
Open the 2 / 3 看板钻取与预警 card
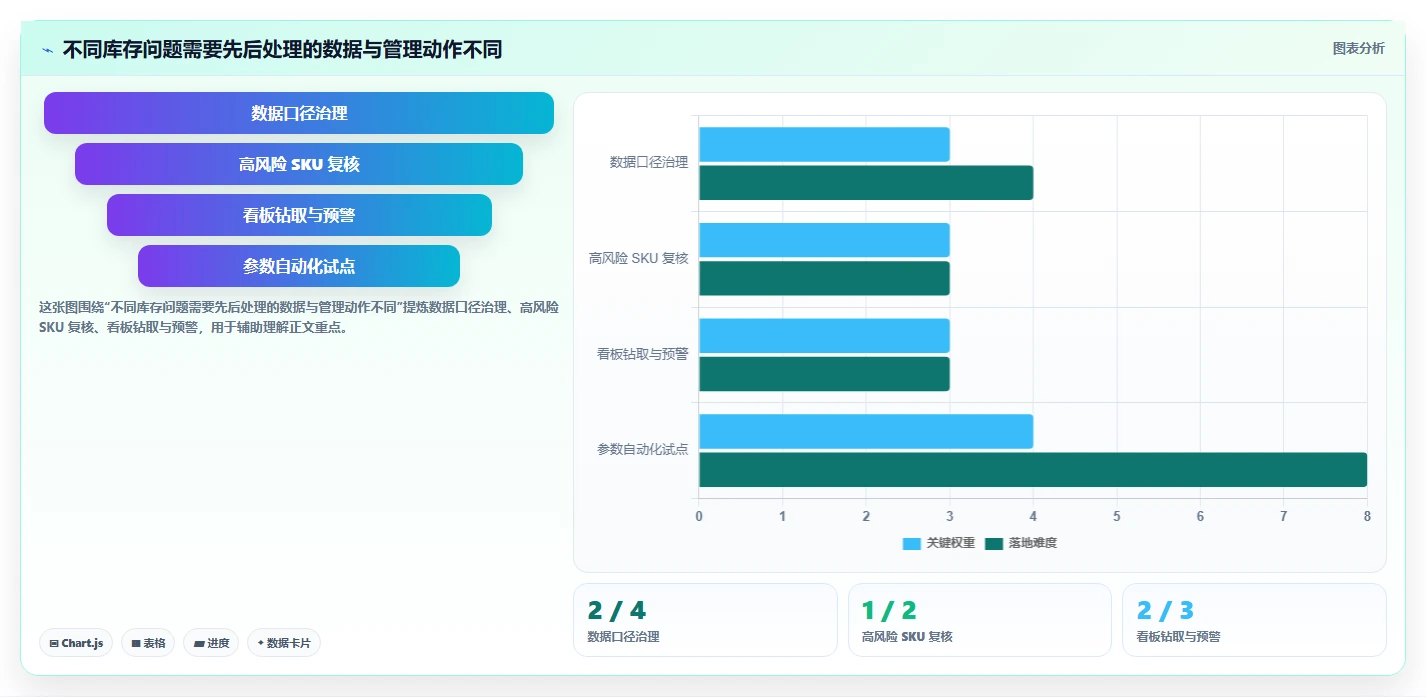coord(1254,620)
